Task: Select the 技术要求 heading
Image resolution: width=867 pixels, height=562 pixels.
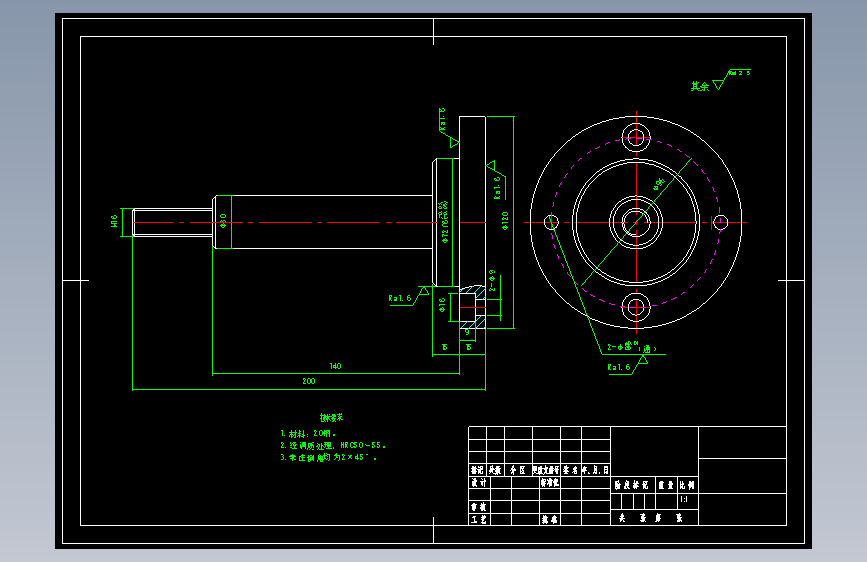Action: 331,418
